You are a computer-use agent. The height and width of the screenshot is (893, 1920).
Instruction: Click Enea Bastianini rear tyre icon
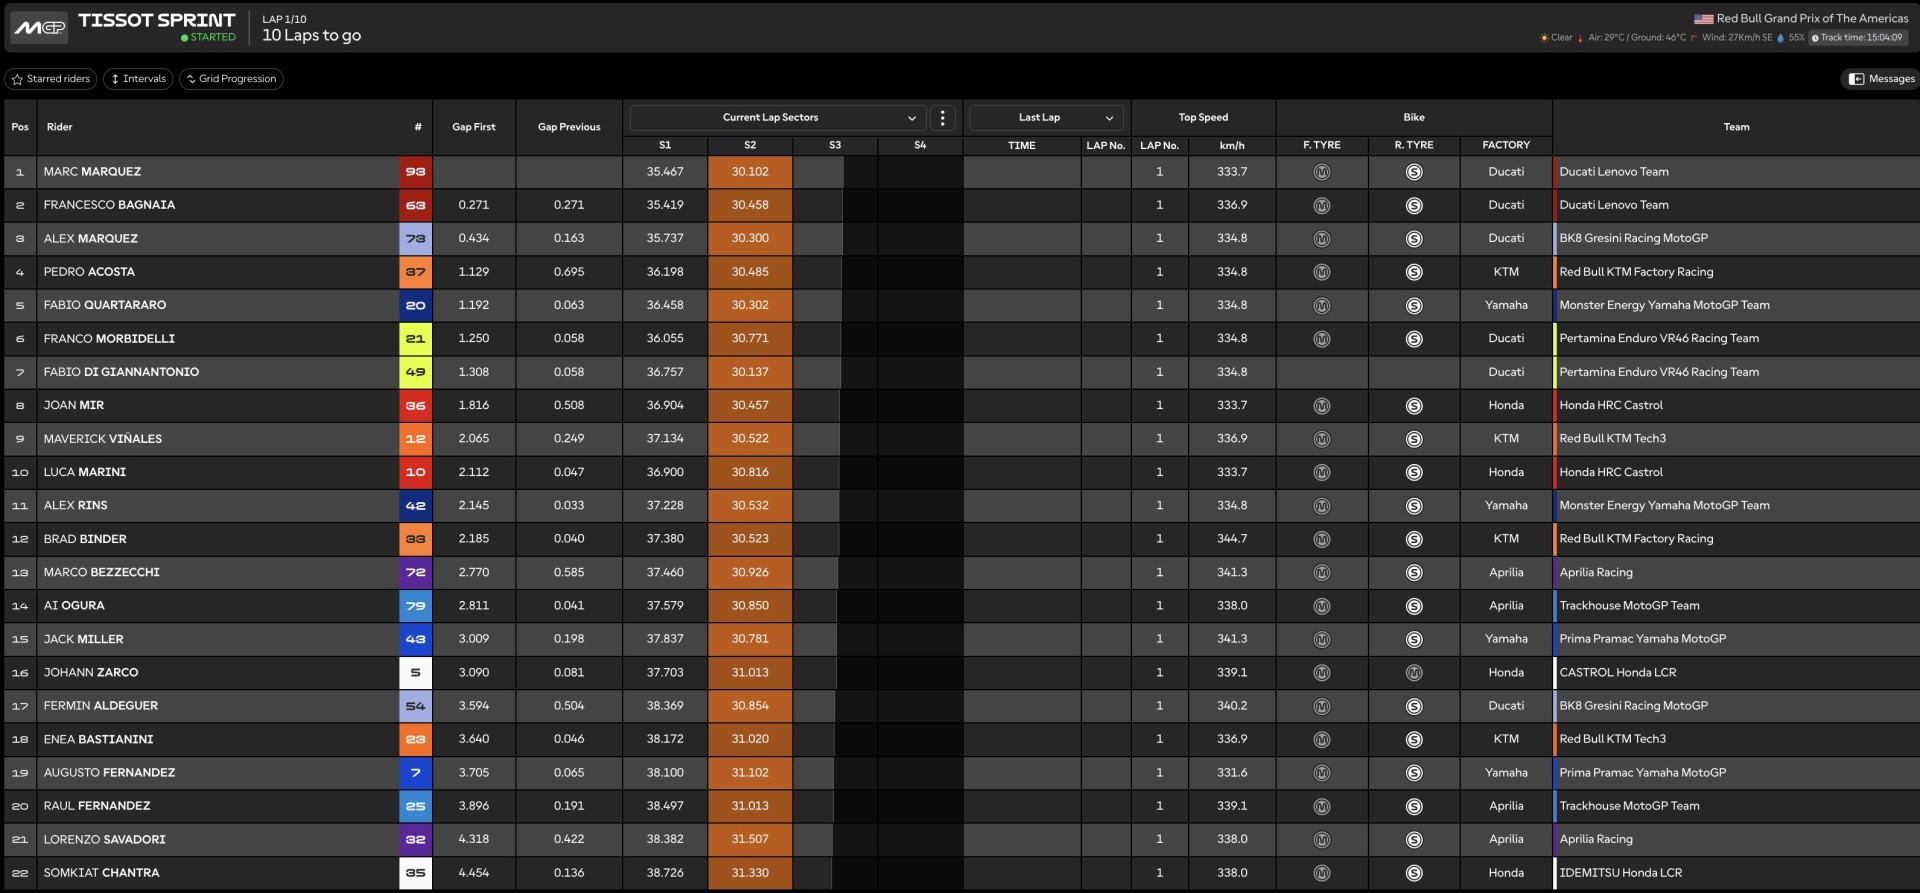pos(1414,740)
